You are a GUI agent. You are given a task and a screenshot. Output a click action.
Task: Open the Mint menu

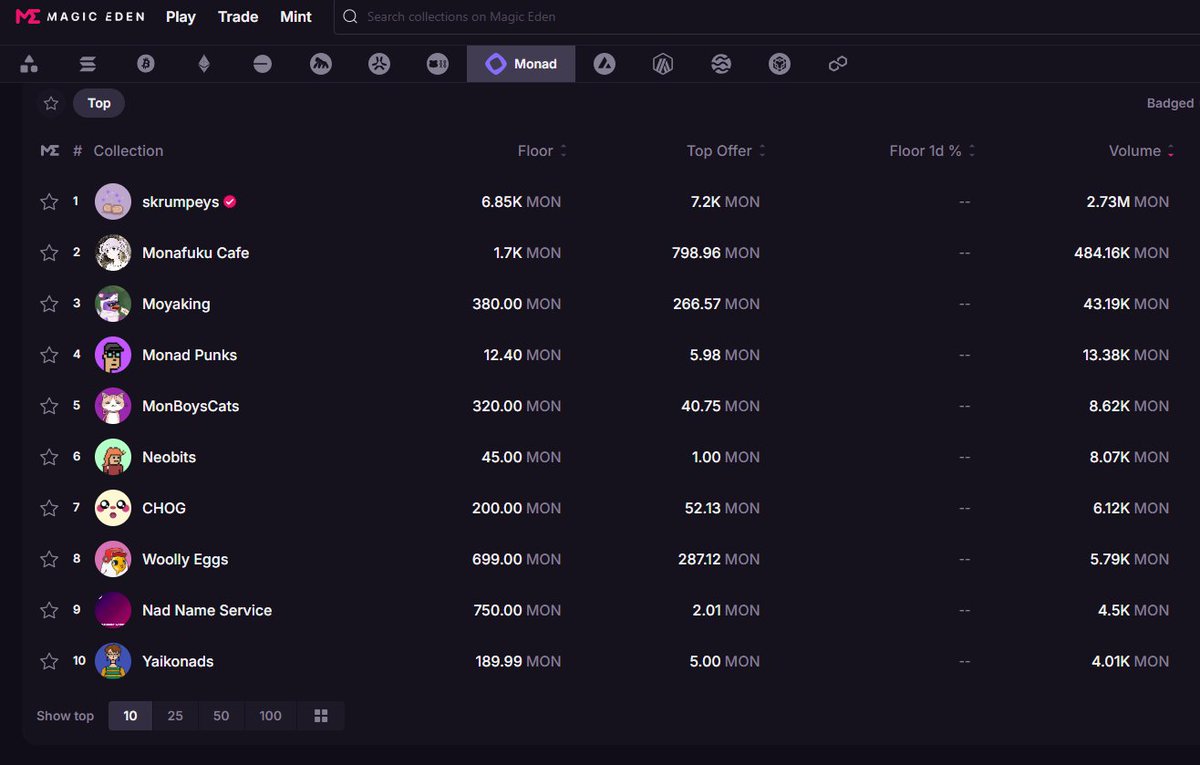(296, 17)
